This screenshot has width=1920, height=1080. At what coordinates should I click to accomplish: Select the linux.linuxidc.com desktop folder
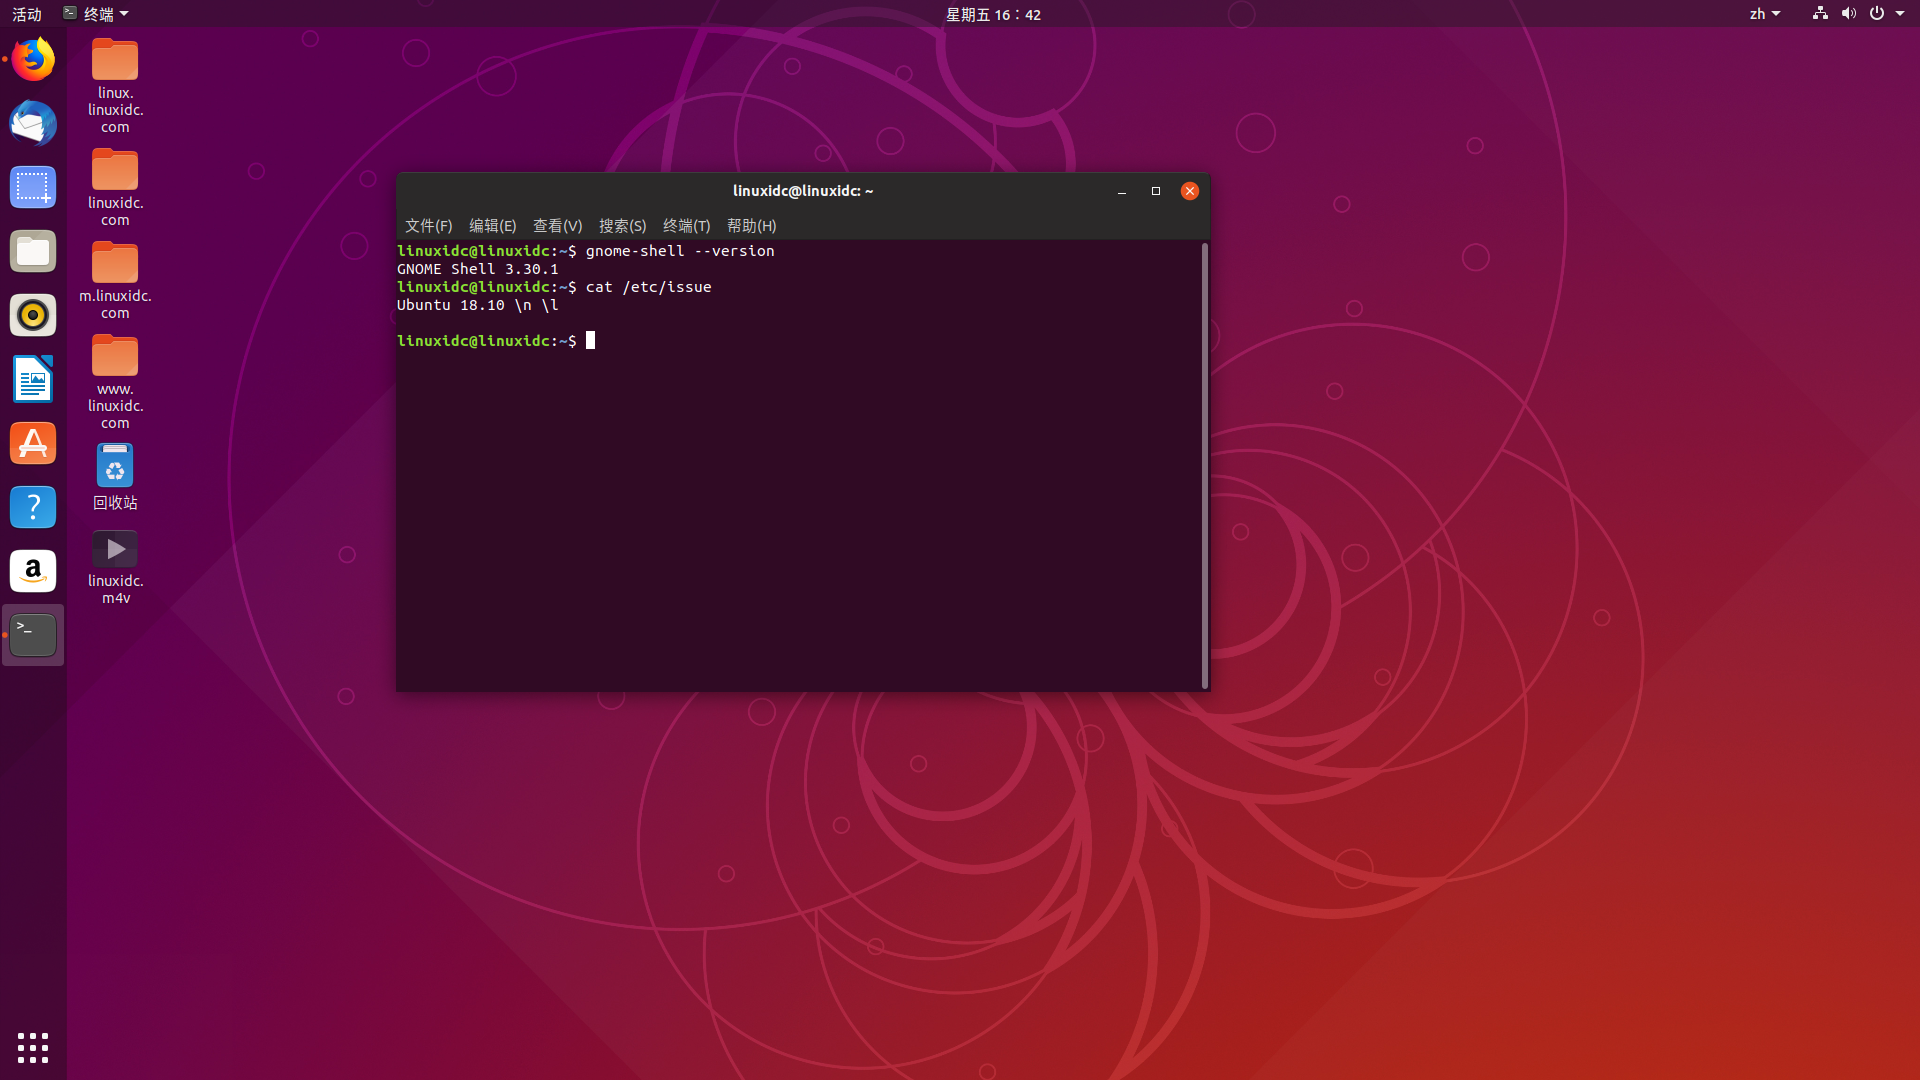(115, 86)
